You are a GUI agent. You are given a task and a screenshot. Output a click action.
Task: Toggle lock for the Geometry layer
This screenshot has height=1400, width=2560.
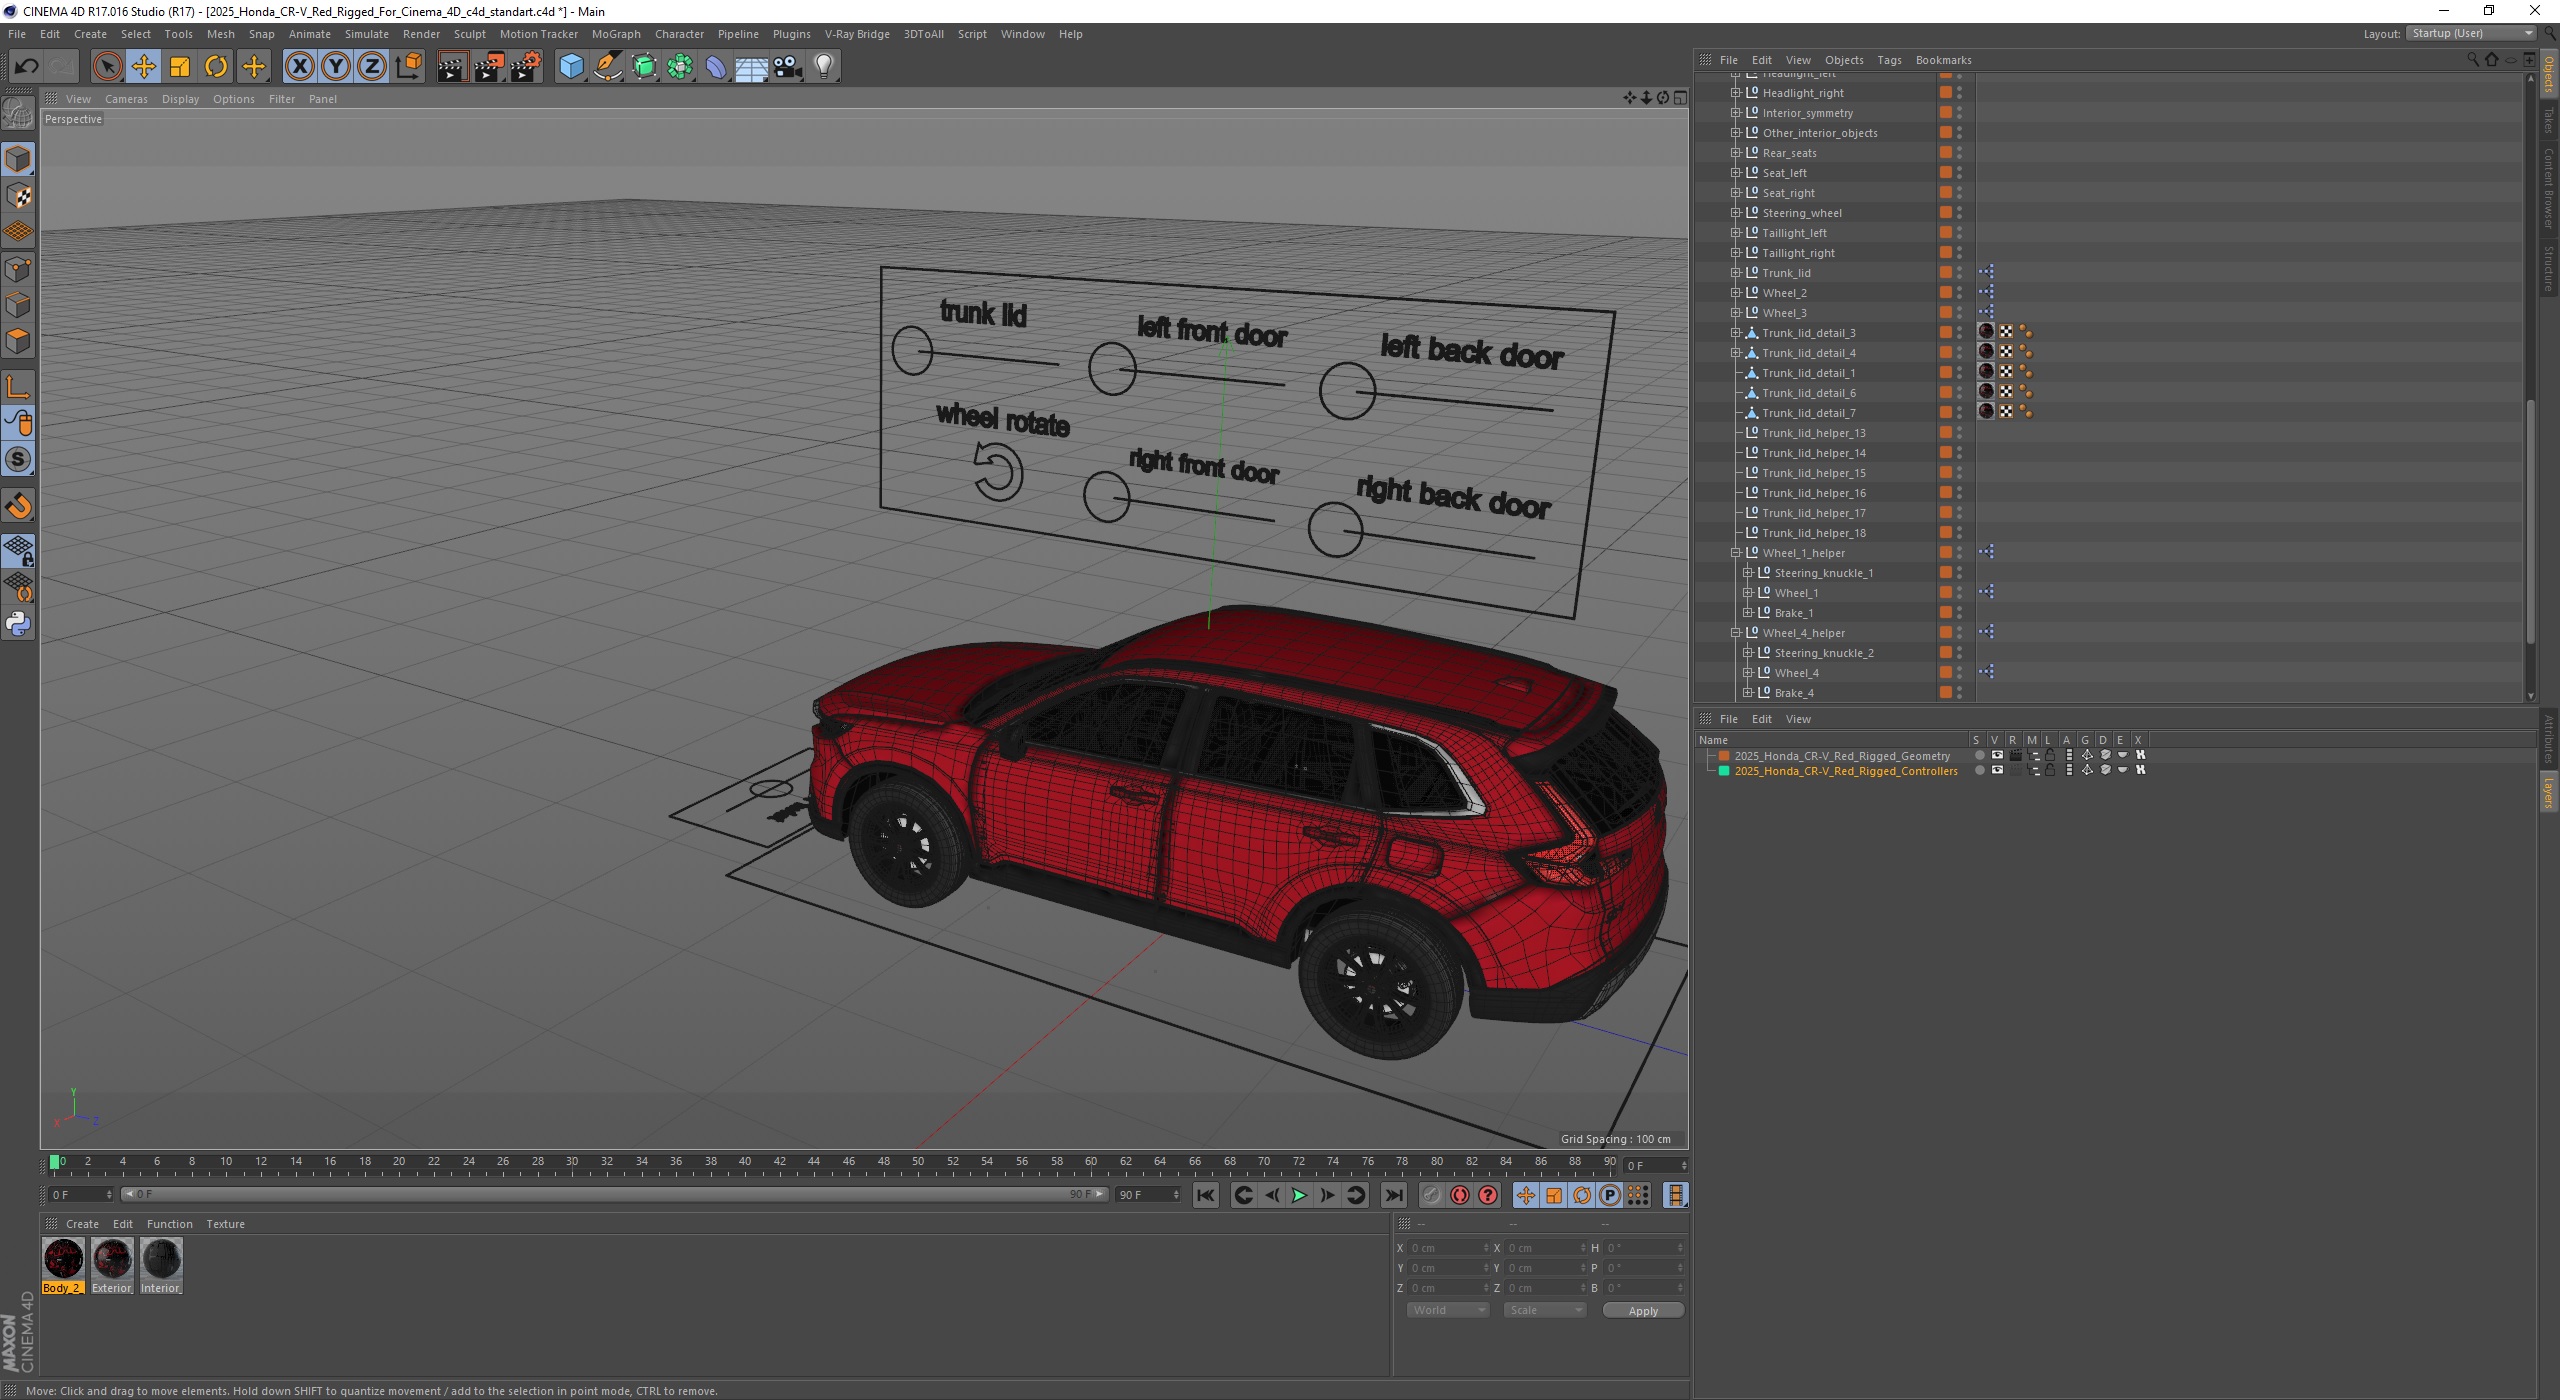click(2050, 756)
